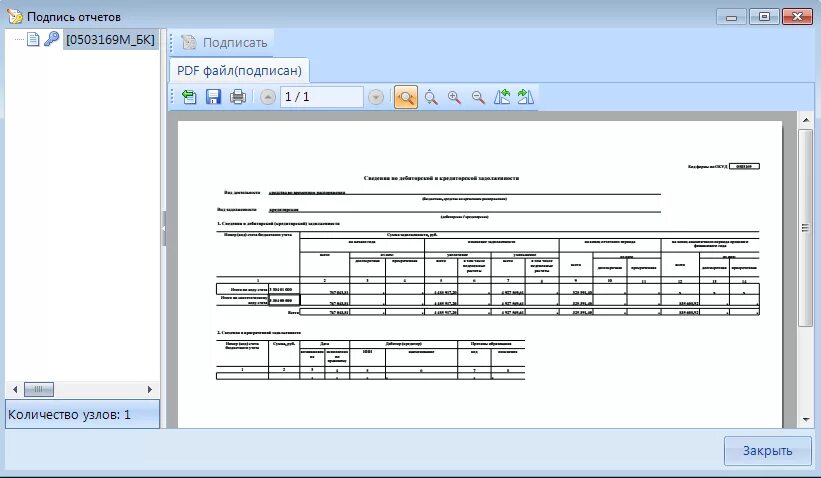Click the report title in the PDF page
This screenshot has height=478, width=821.
click(x=441, y=178)
